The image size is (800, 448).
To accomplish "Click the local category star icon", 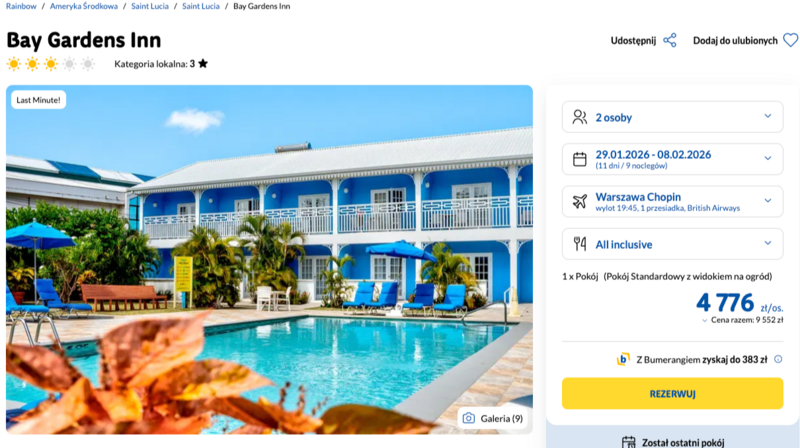I will point(203,64).
